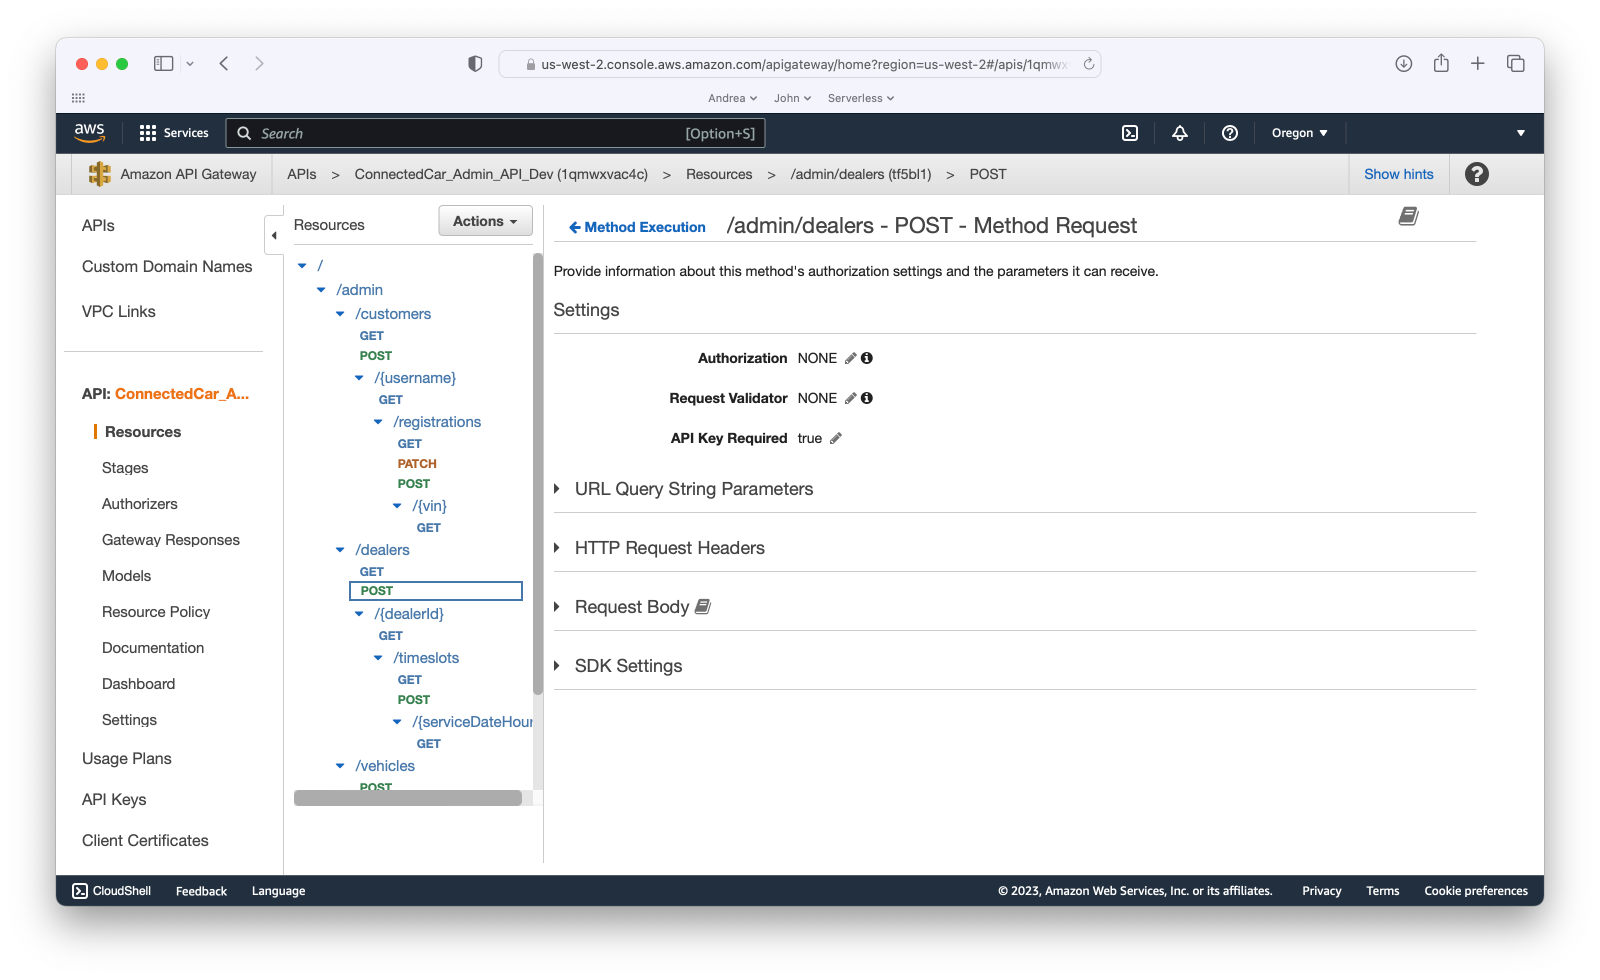Reload the page from the address bar
Viewport: 1600px width, 980px height.
pos(1089,64)
